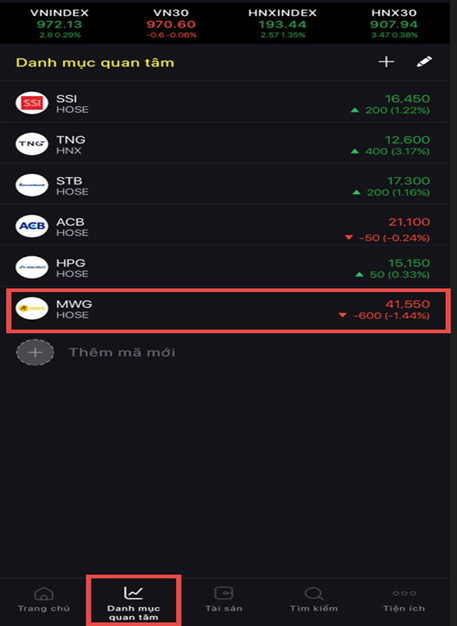Tap the SSI company logo

tap(32, 103)
